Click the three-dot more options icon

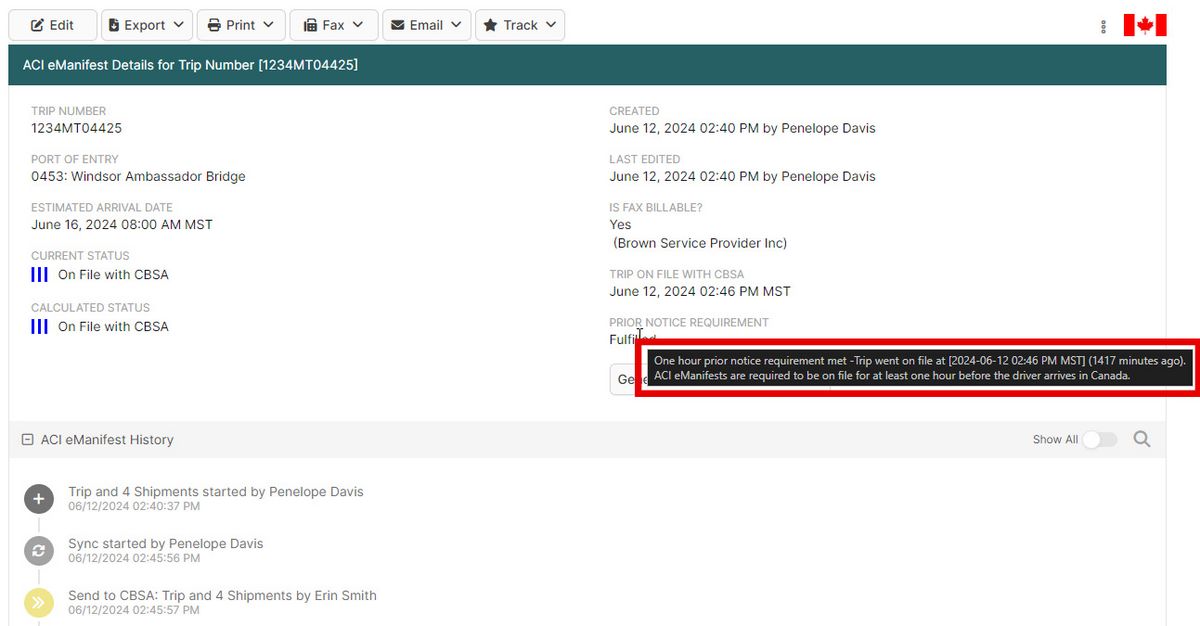coord(1103,26)
